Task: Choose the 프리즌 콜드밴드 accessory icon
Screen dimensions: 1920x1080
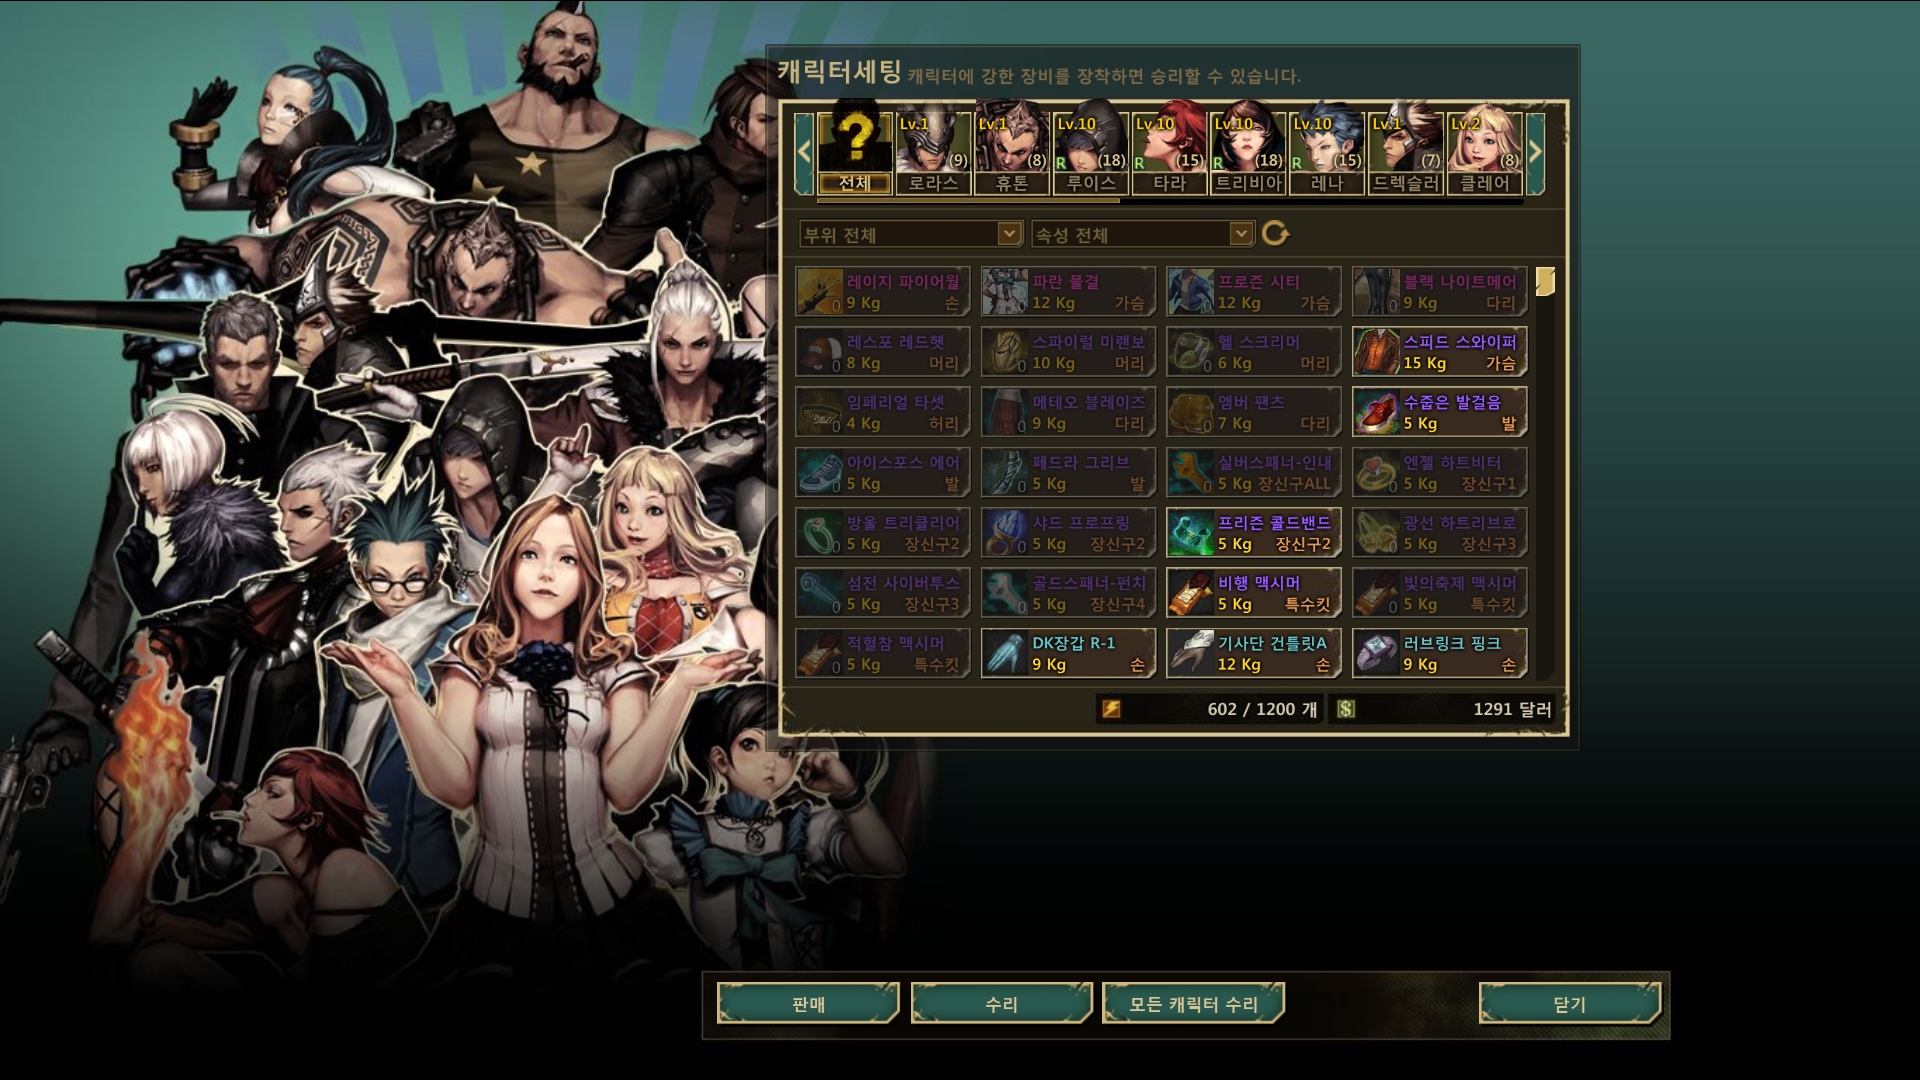Action: pos(1191,533)
